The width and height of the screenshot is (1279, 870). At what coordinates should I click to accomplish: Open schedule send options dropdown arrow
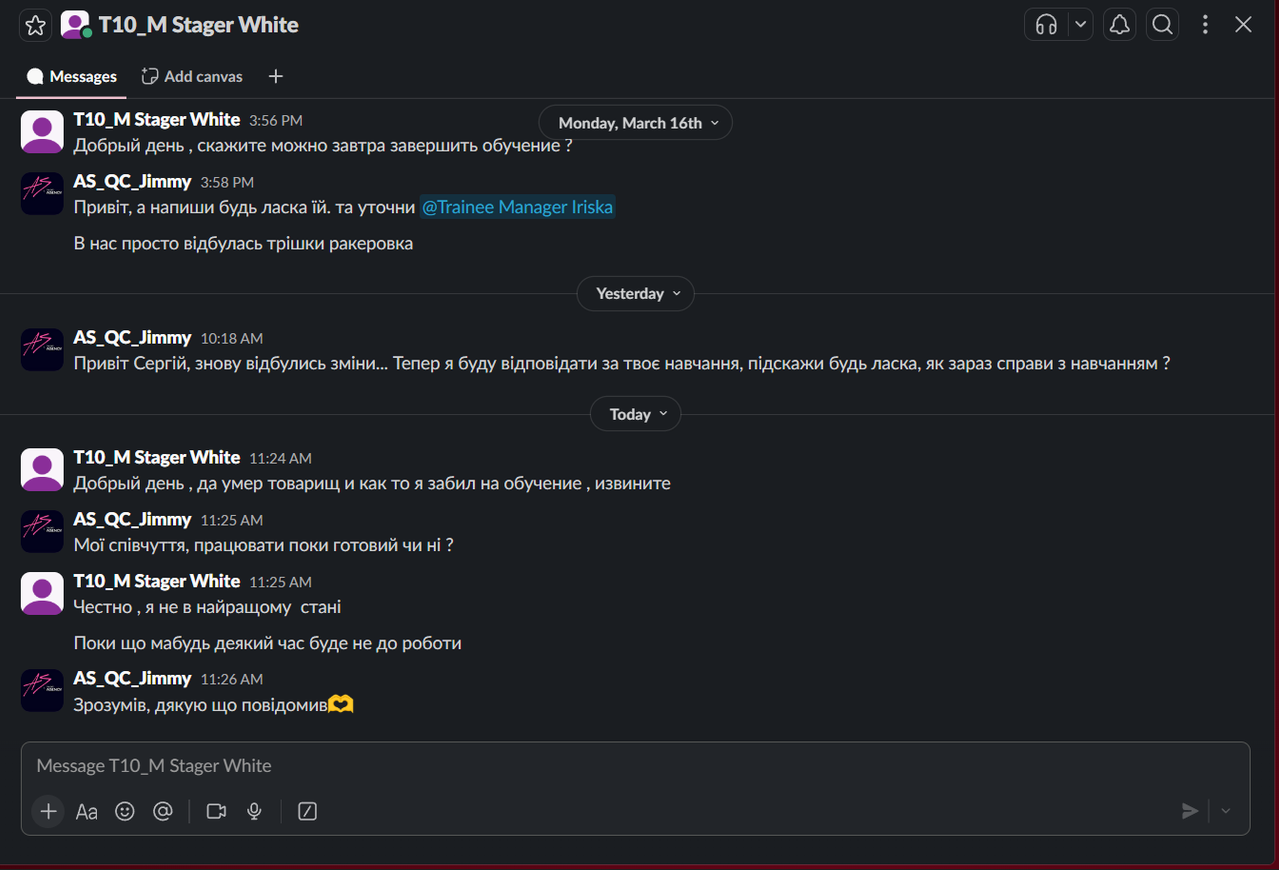point(1226,811)
